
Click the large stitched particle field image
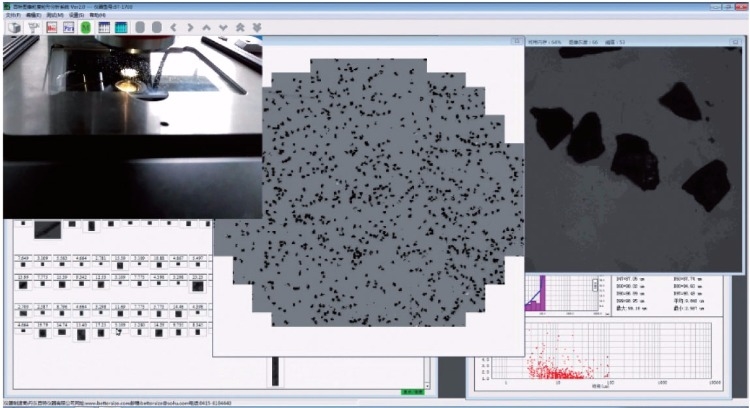tap(370, 200)
